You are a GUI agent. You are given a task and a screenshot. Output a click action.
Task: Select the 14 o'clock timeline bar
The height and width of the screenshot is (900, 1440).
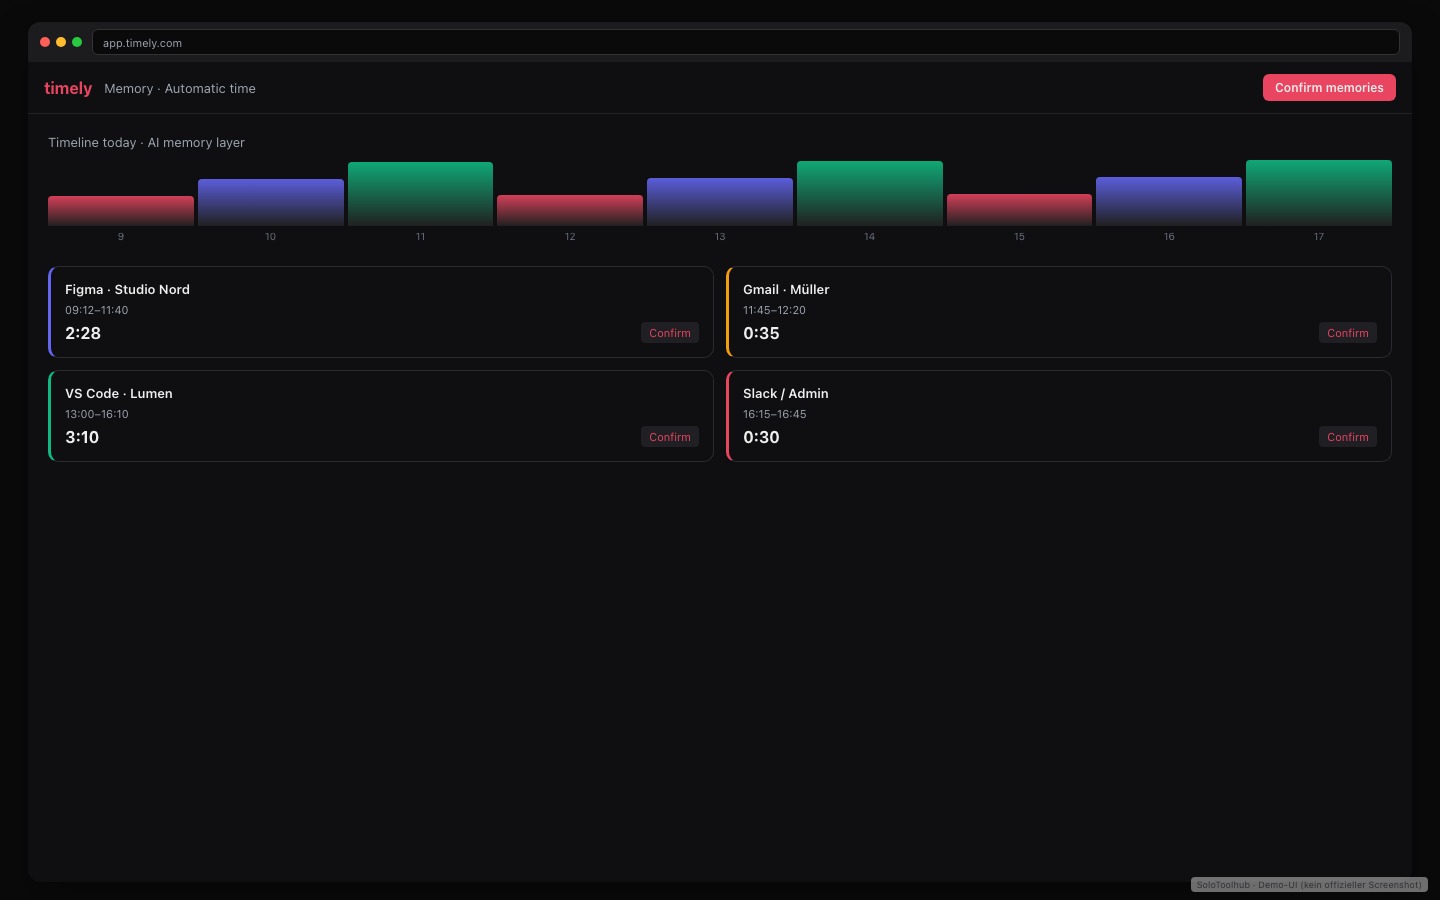click(870, 193)
